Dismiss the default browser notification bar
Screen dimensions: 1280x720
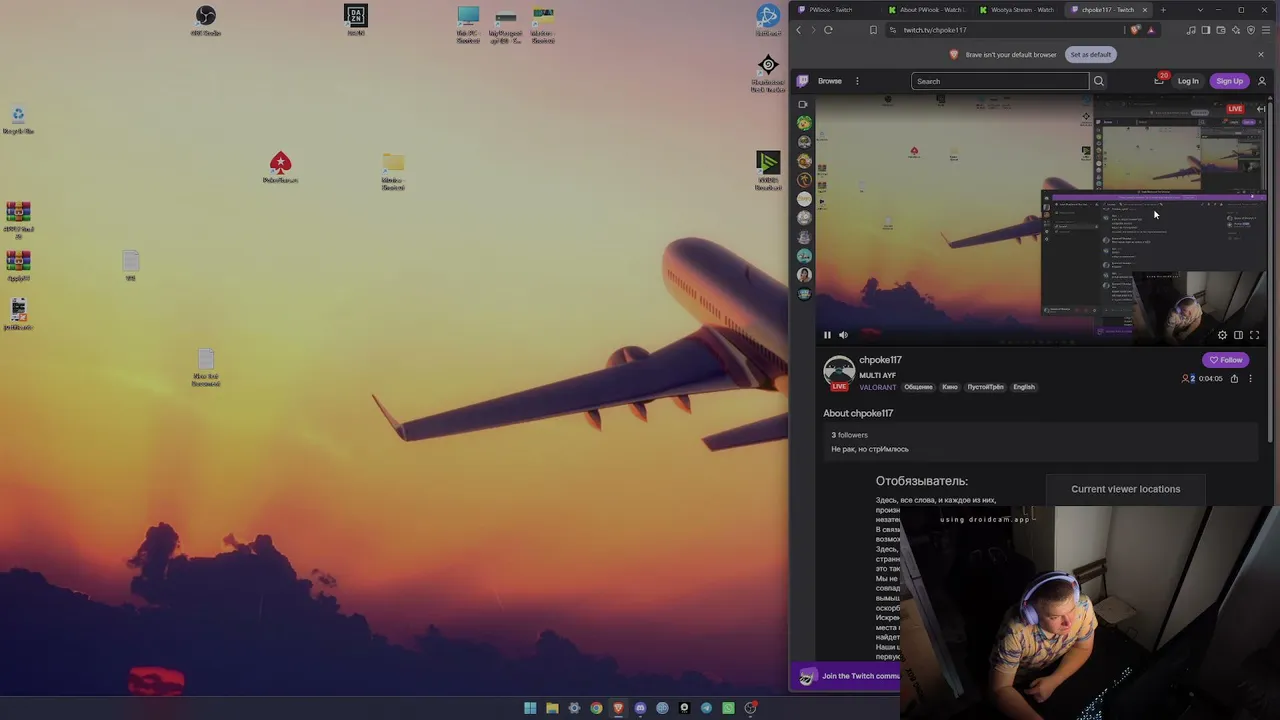point(1260,54)
